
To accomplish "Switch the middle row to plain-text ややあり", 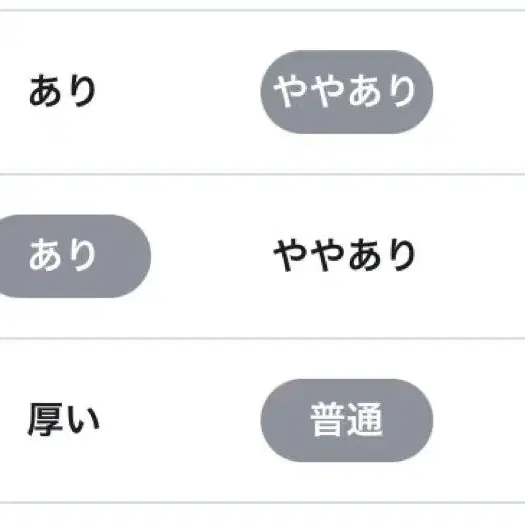I will (345, 255).
